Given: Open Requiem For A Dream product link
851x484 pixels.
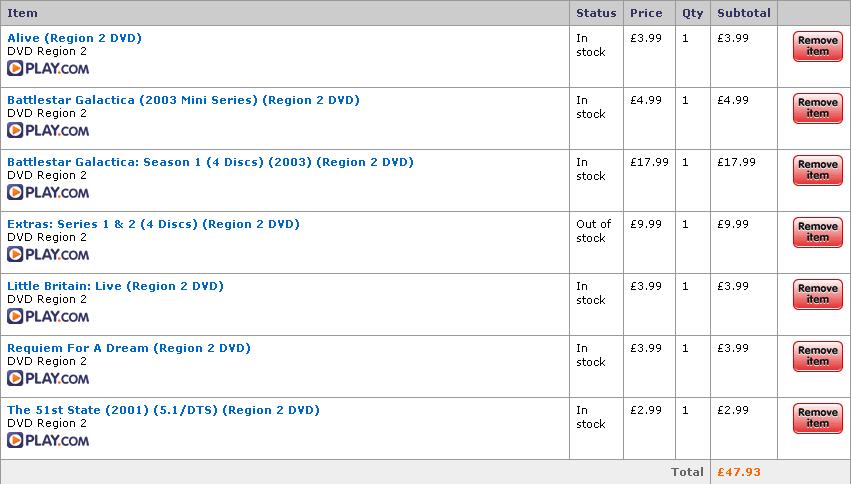Looking at the screenshot, I should 129,348.
